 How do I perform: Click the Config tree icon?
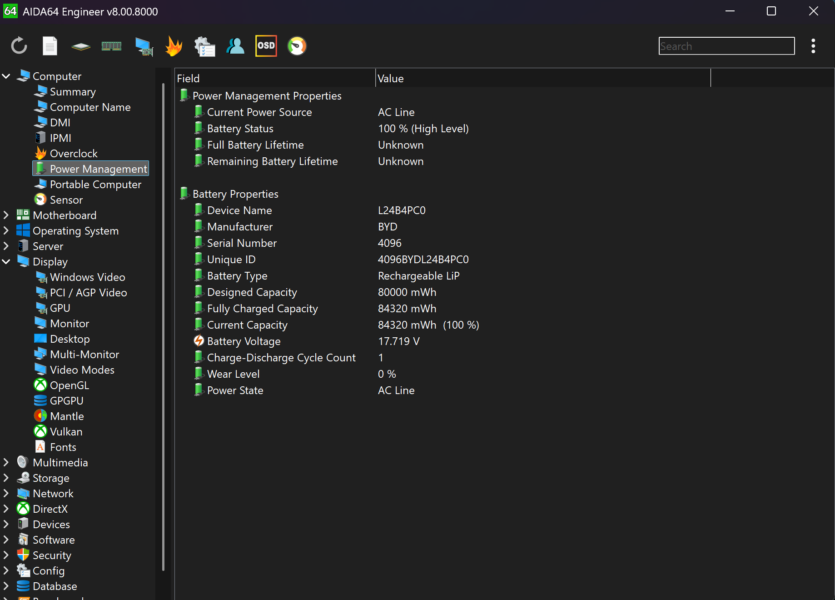[x=23, y=571]
